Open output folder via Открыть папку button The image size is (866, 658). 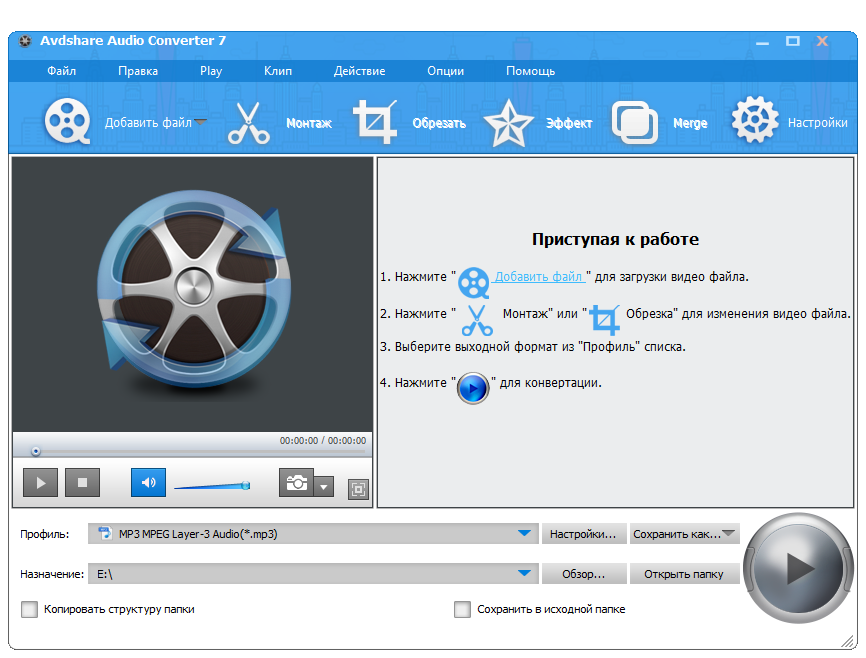click(685, 573)
